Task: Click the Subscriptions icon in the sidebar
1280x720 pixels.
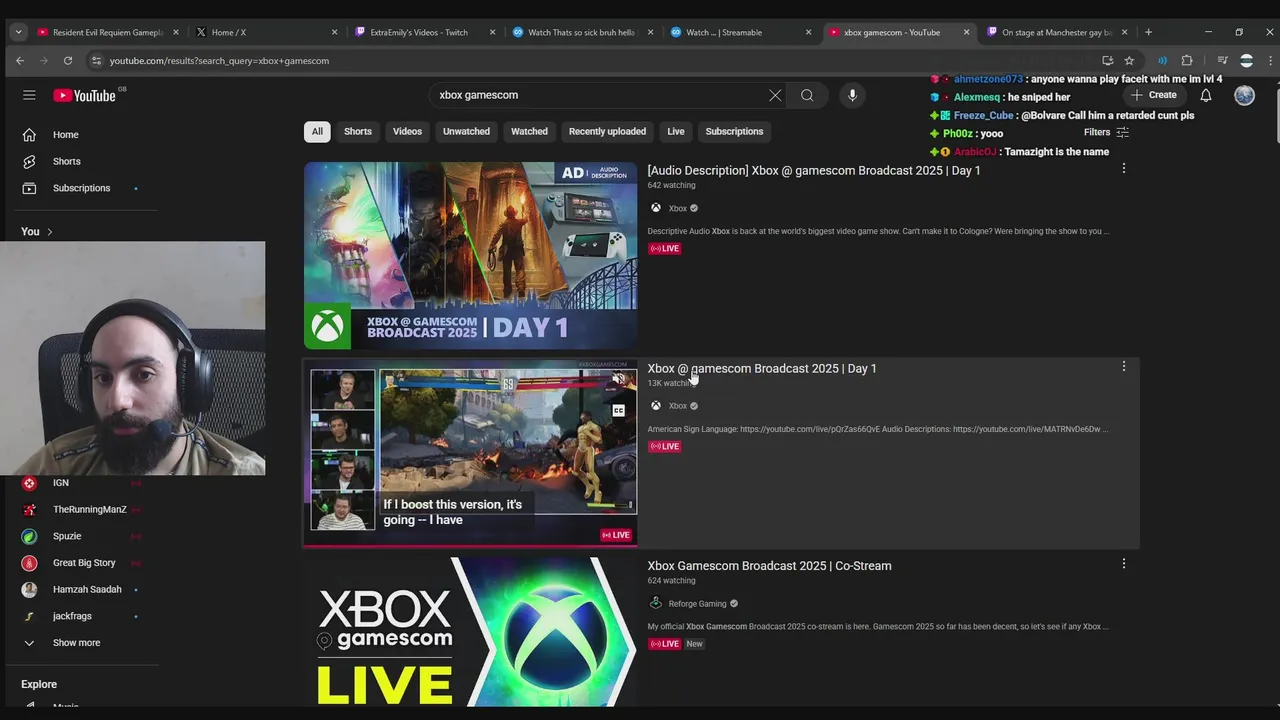Action: pyautogui.click(x=29, y=188)
